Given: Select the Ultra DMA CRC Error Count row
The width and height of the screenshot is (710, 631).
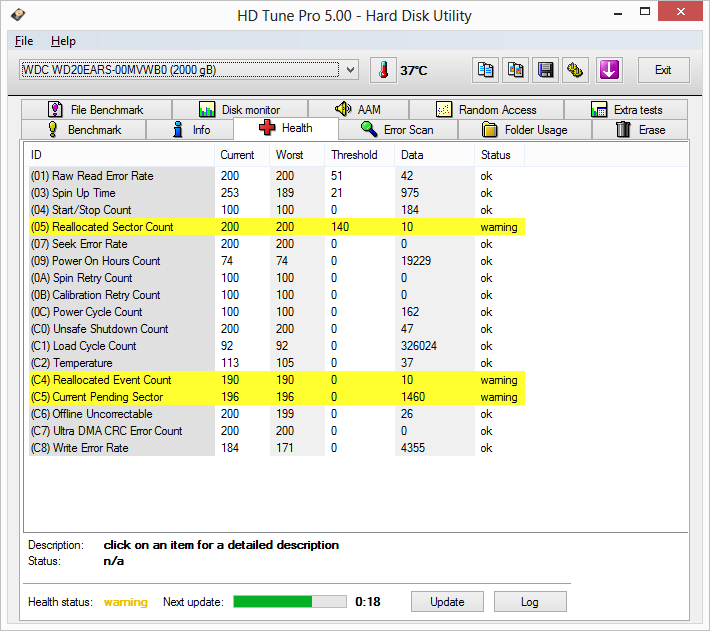Looking at the screenshot, I should click(x=277, y=431).
